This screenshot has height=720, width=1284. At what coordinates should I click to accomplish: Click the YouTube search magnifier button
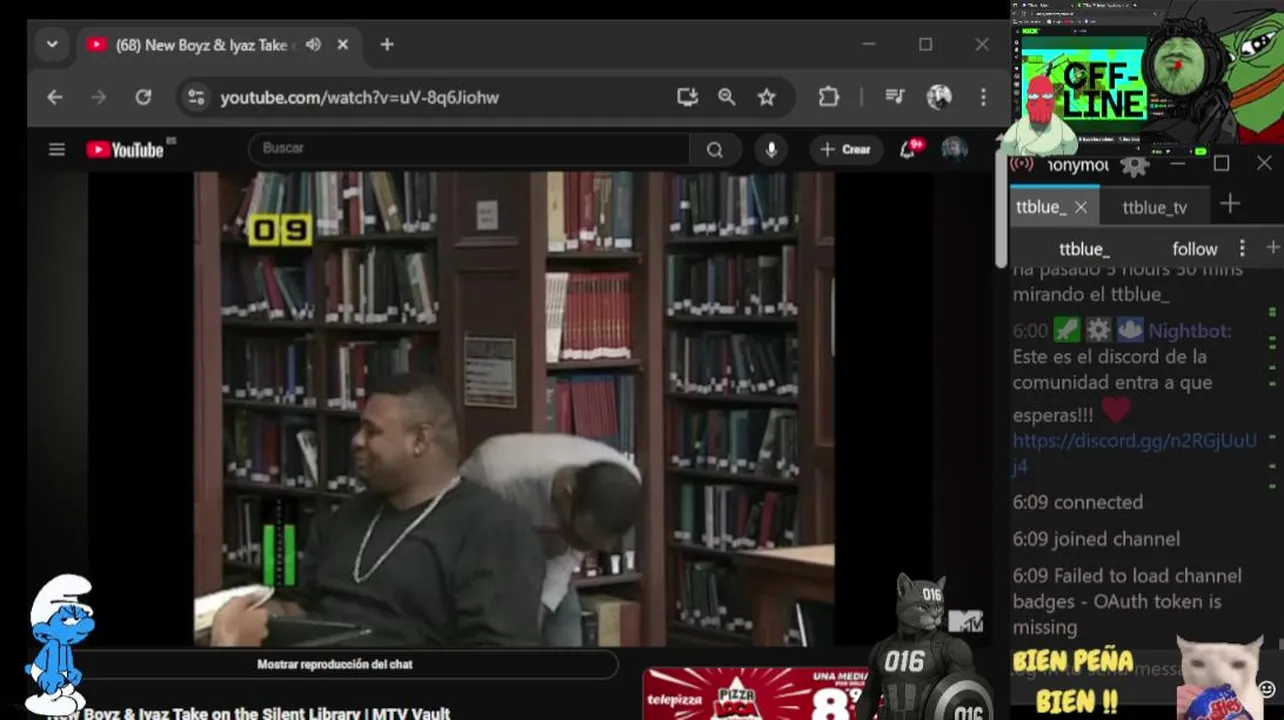[715, 150]
